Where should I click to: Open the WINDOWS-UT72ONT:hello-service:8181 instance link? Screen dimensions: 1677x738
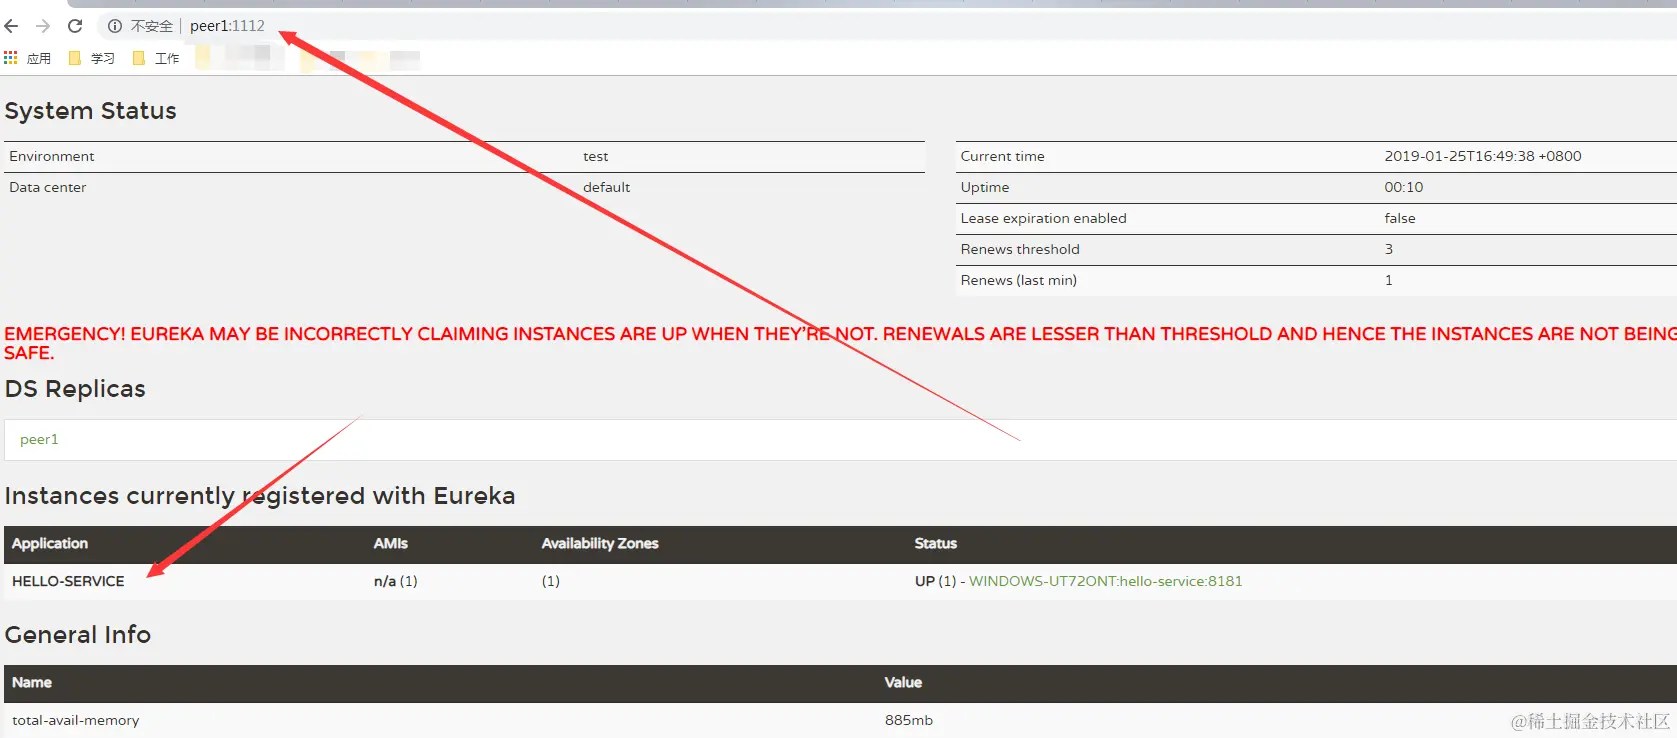[x=1105, y=581]
